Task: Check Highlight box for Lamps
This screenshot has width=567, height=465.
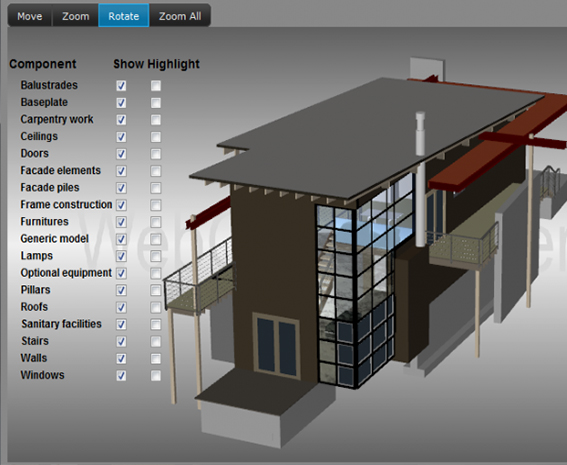Action: pos(156,256)
